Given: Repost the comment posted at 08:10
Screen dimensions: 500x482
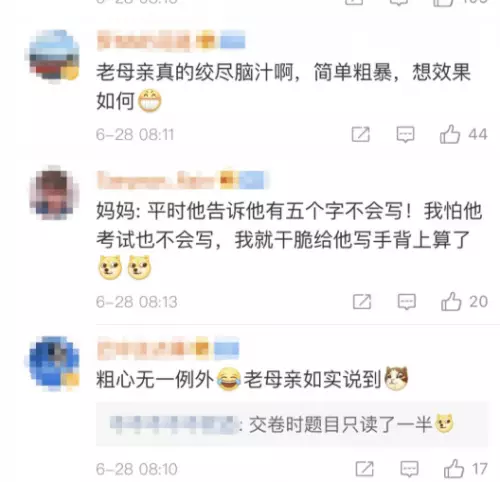Looking at the screenshot, I should point(365,469).
